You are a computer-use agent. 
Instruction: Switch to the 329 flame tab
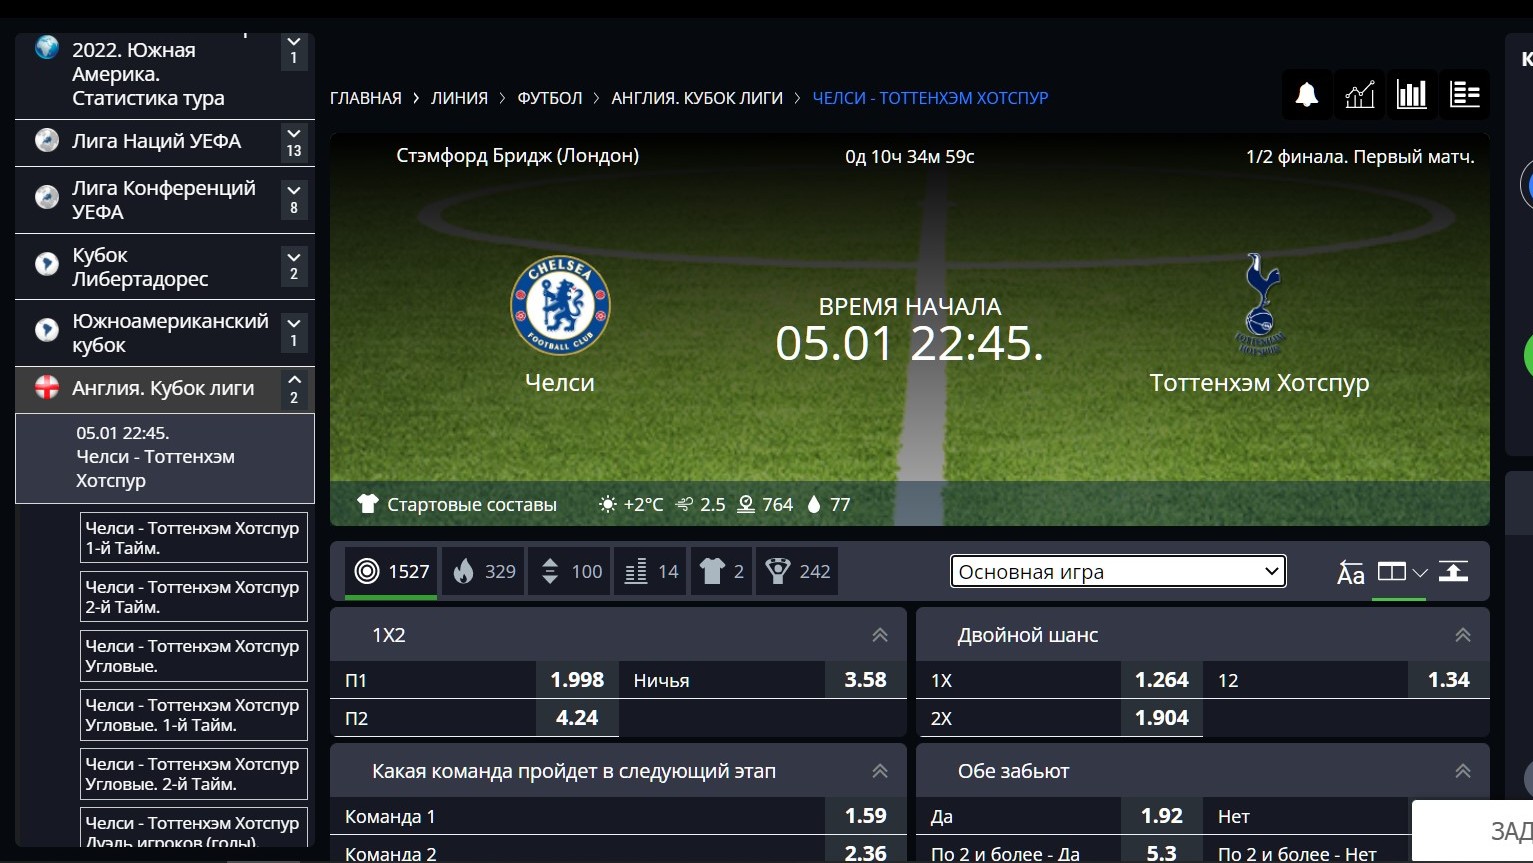[484, 572]
